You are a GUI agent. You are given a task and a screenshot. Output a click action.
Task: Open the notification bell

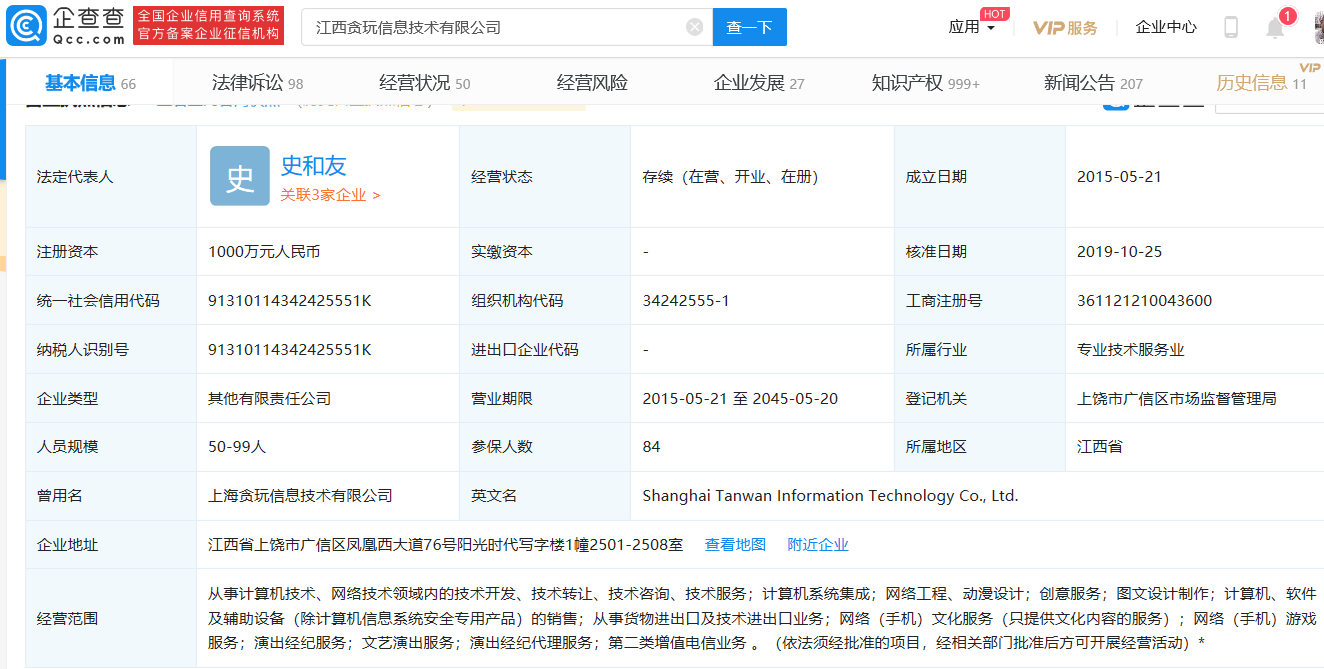(x=1275, y=28)
